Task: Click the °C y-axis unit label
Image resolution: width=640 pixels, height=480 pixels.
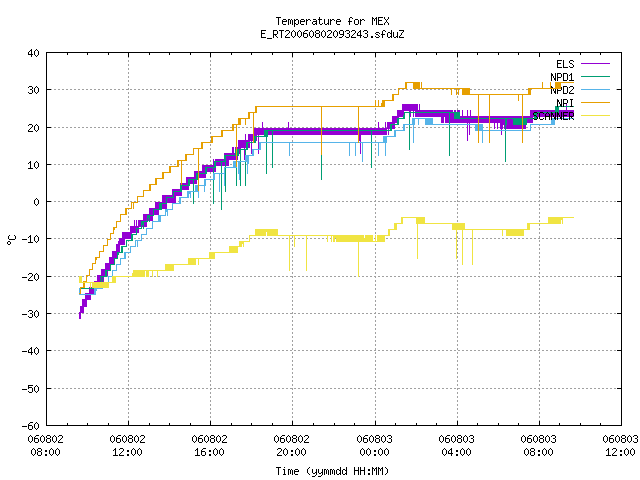Action: [12, 240]
